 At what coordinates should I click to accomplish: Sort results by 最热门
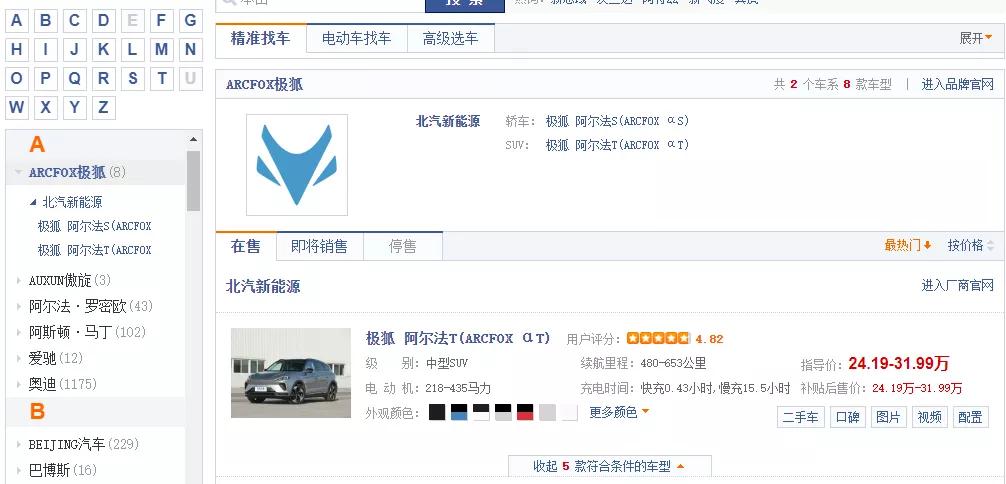click(908, 245)
